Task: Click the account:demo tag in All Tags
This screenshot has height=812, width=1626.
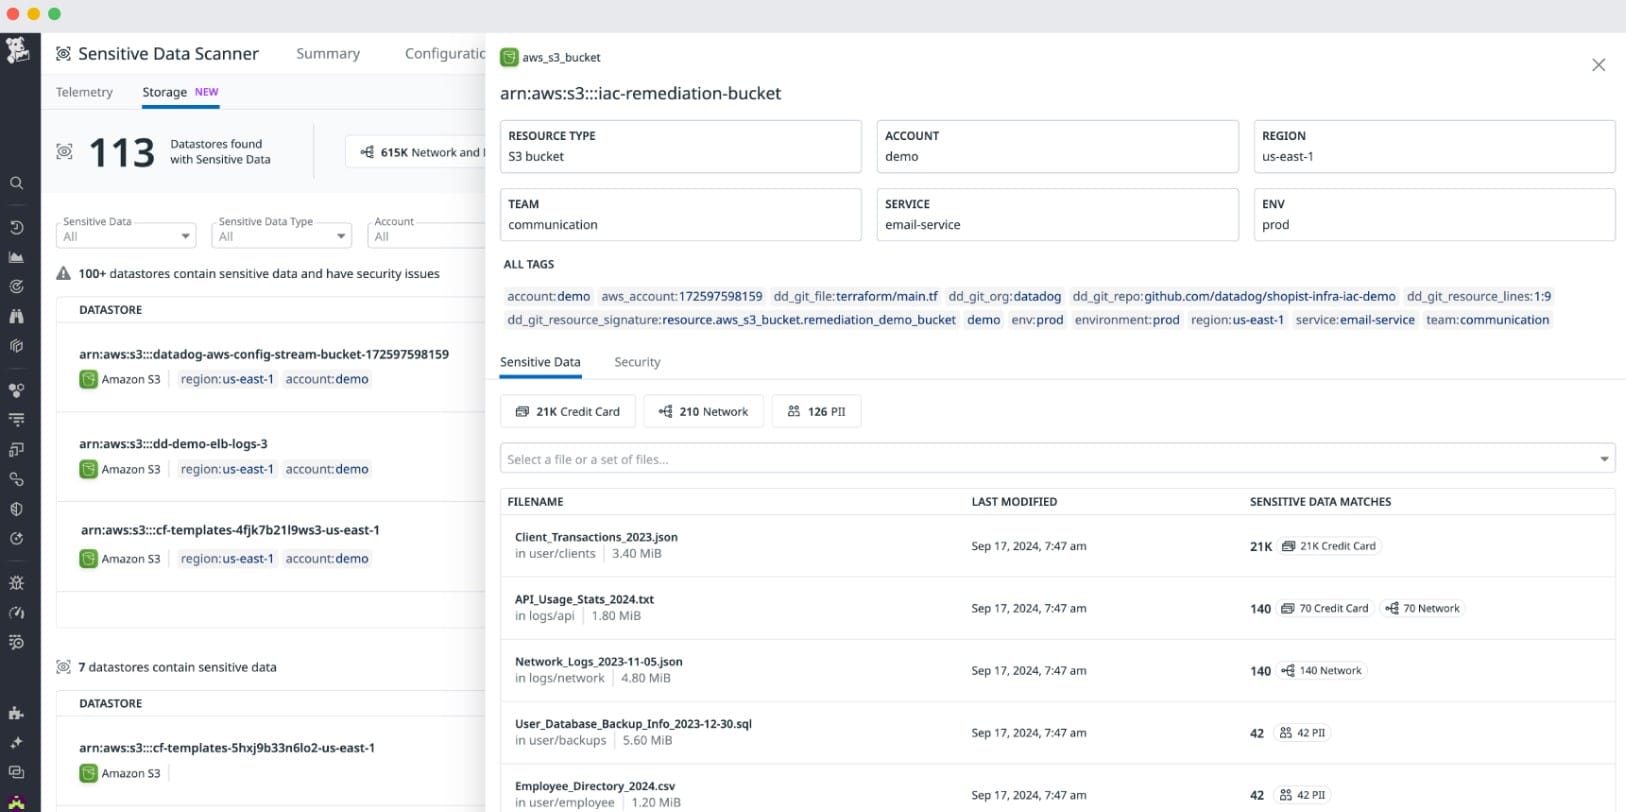Action: point(548,296)
